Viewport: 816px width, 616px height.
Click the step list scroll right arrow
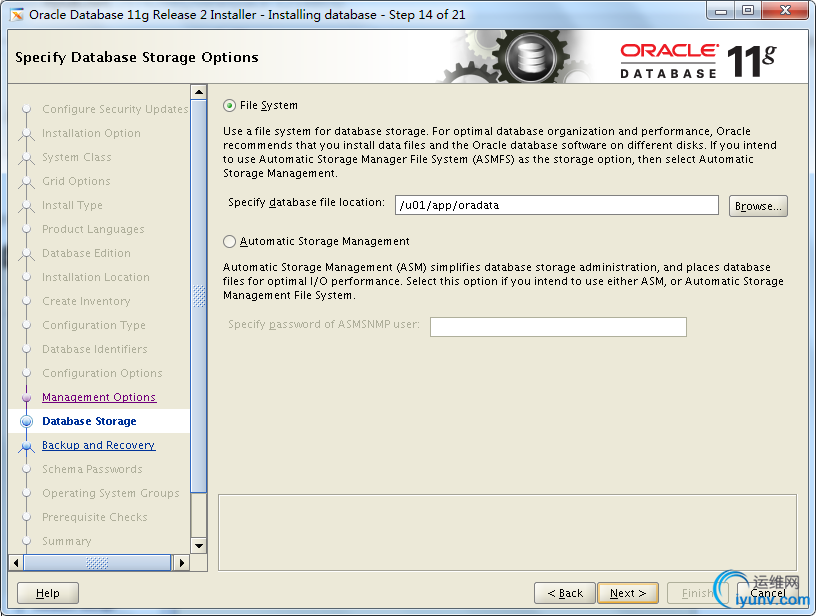coord(181,562)
